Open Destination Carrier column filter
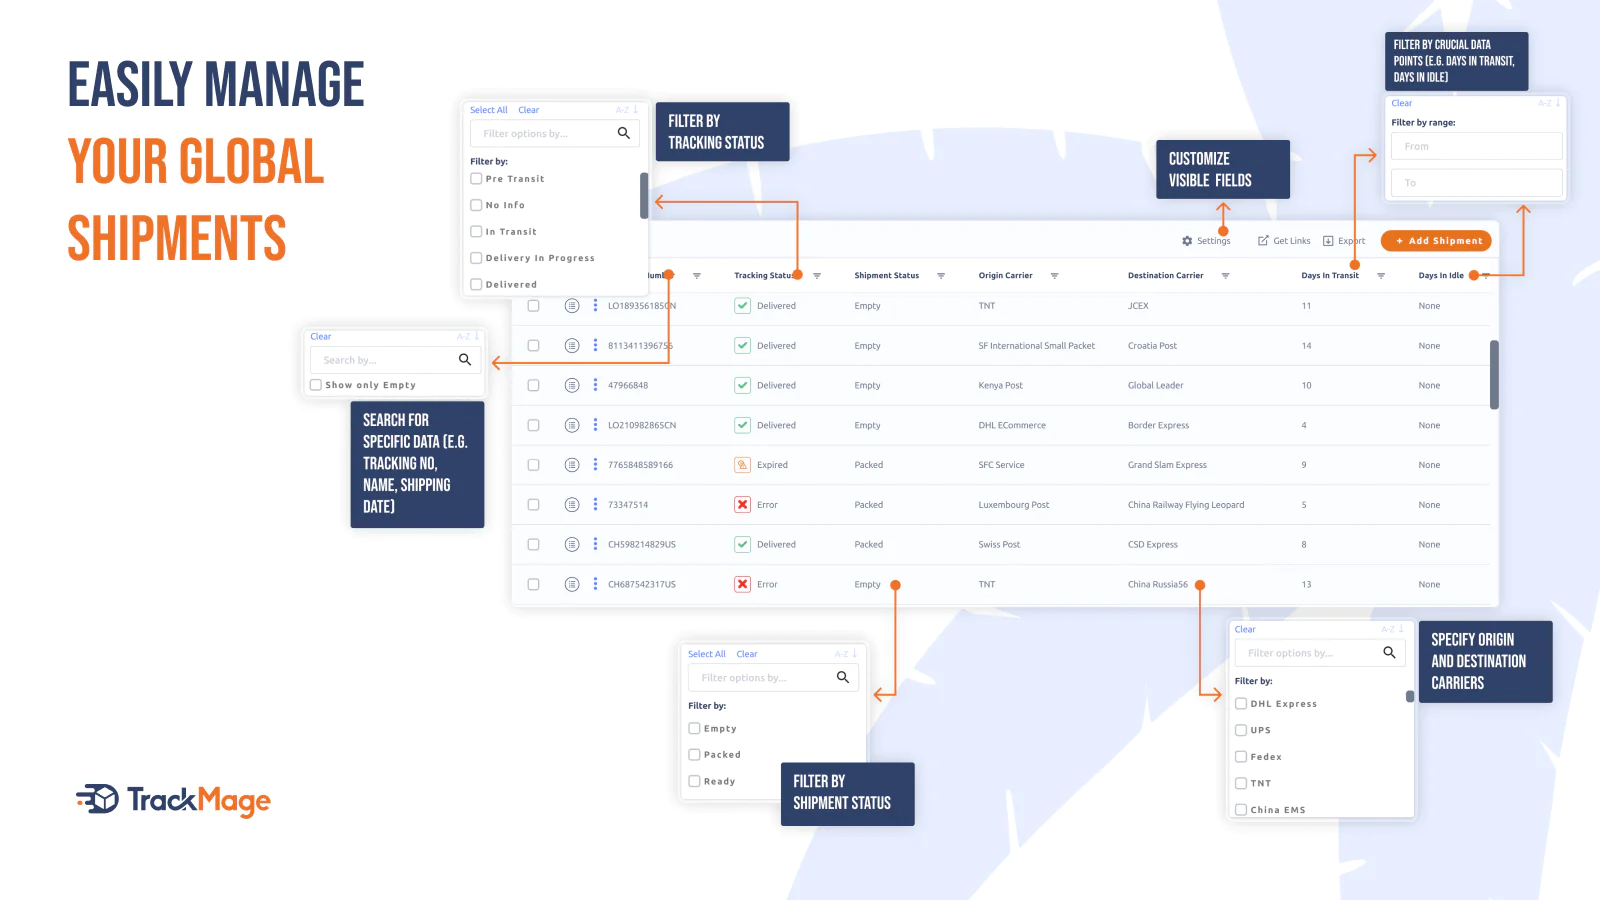Viewport: 1600px width, 900px height. tap(1225, 276)
